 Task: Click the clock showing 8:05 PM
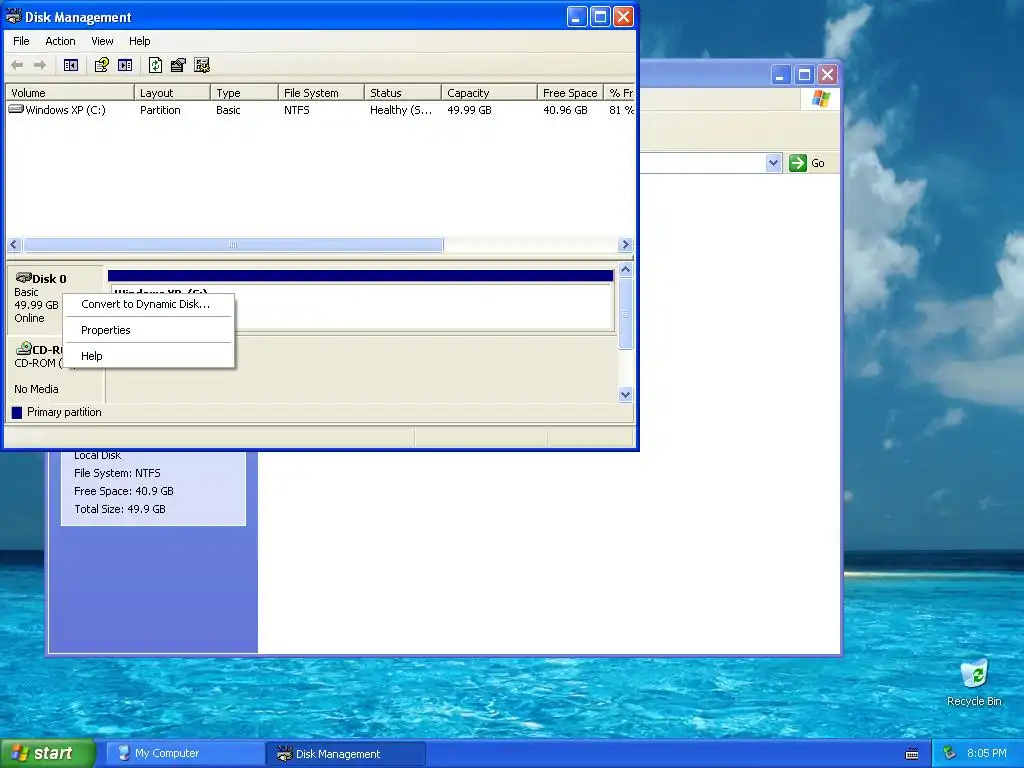point(986,754)
